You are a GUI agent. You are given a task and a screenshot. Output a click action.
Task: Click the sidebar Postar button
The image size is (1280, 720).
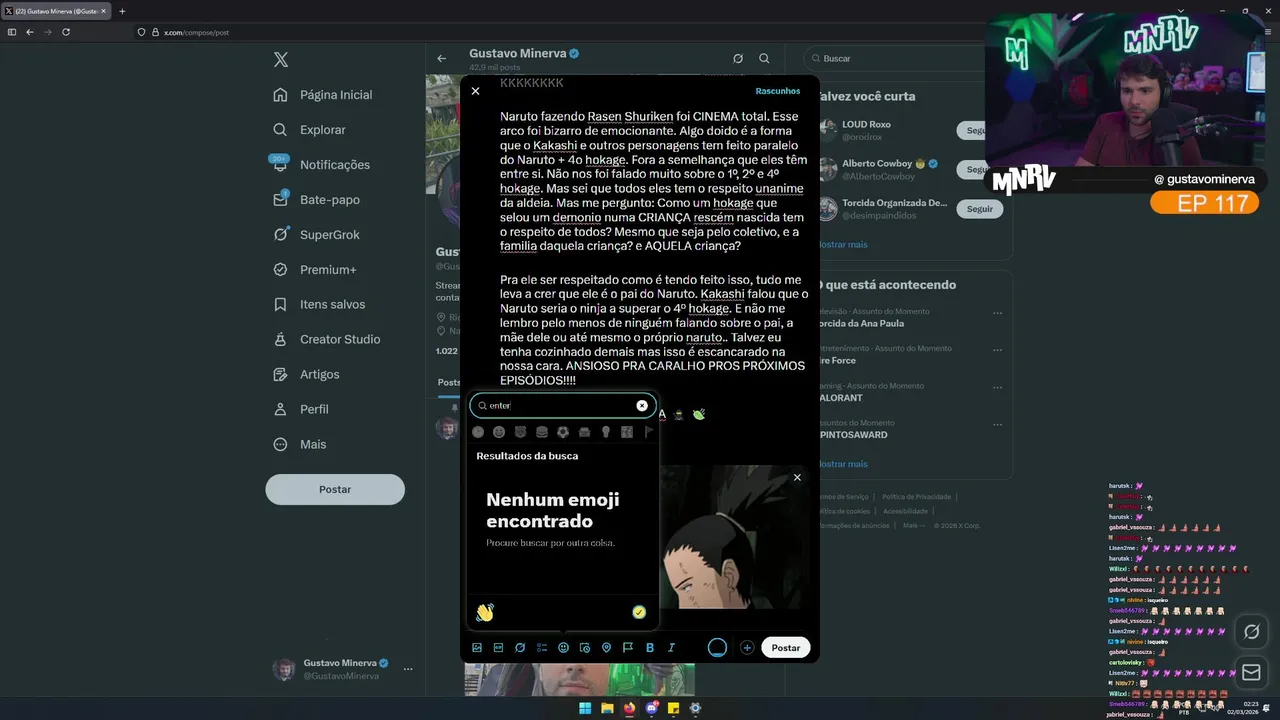click(335, 489)
